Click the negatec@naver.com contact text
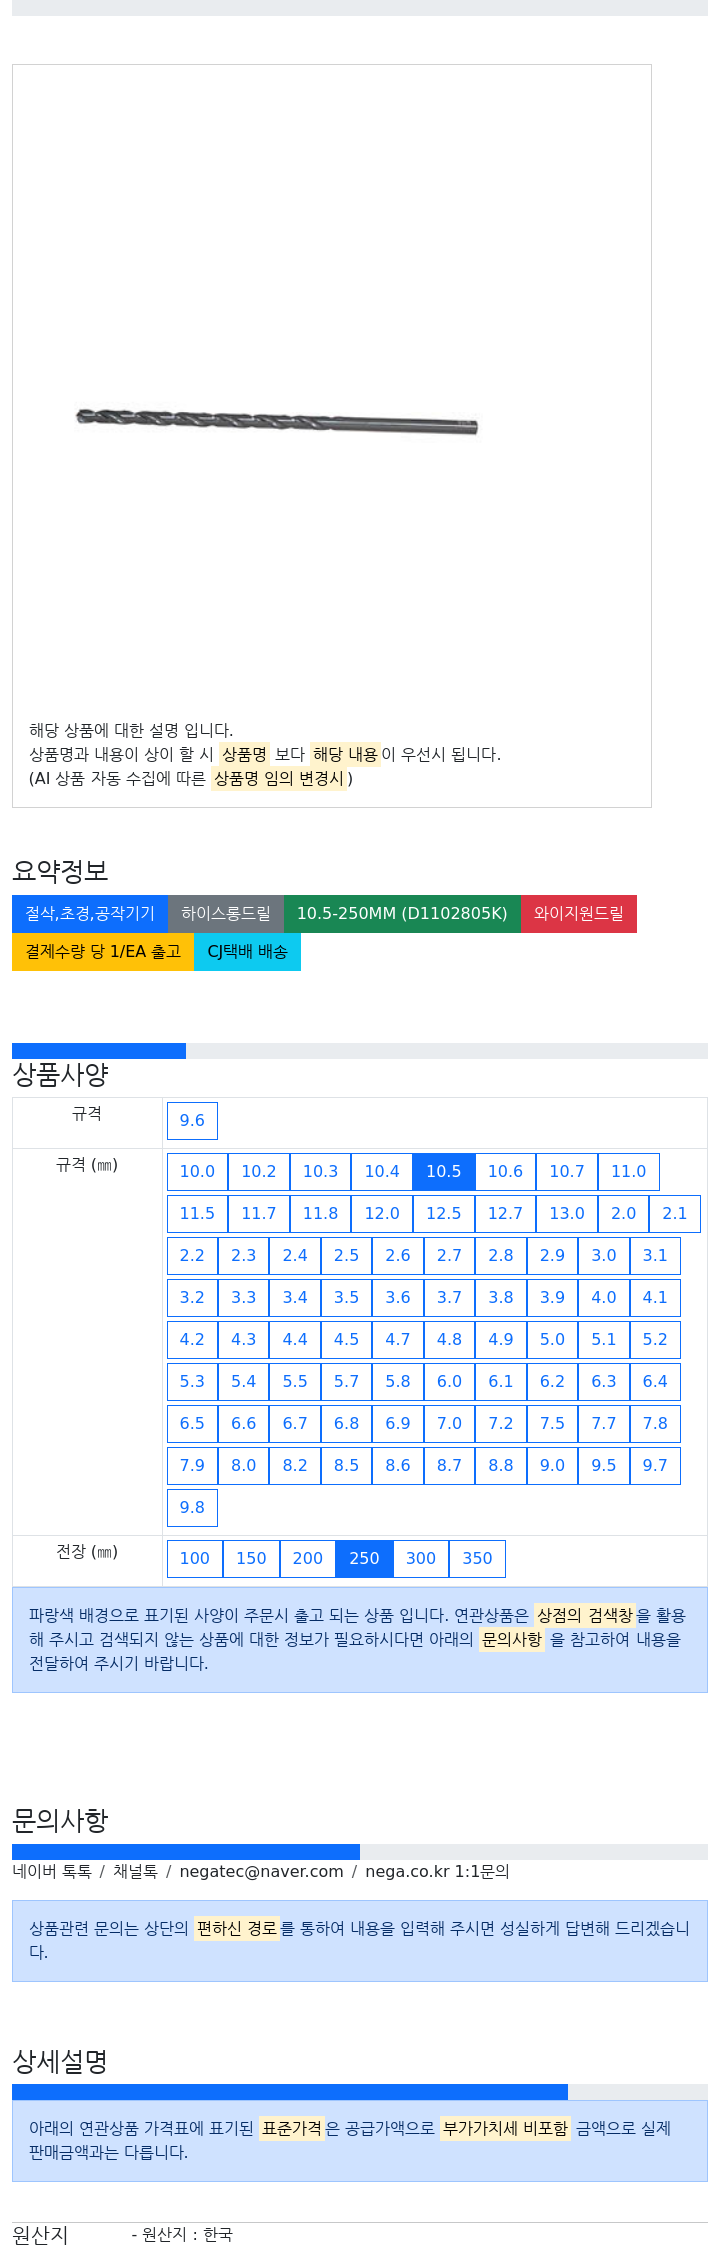Viewport: 720px width, 2255px height. point(261,1871)
